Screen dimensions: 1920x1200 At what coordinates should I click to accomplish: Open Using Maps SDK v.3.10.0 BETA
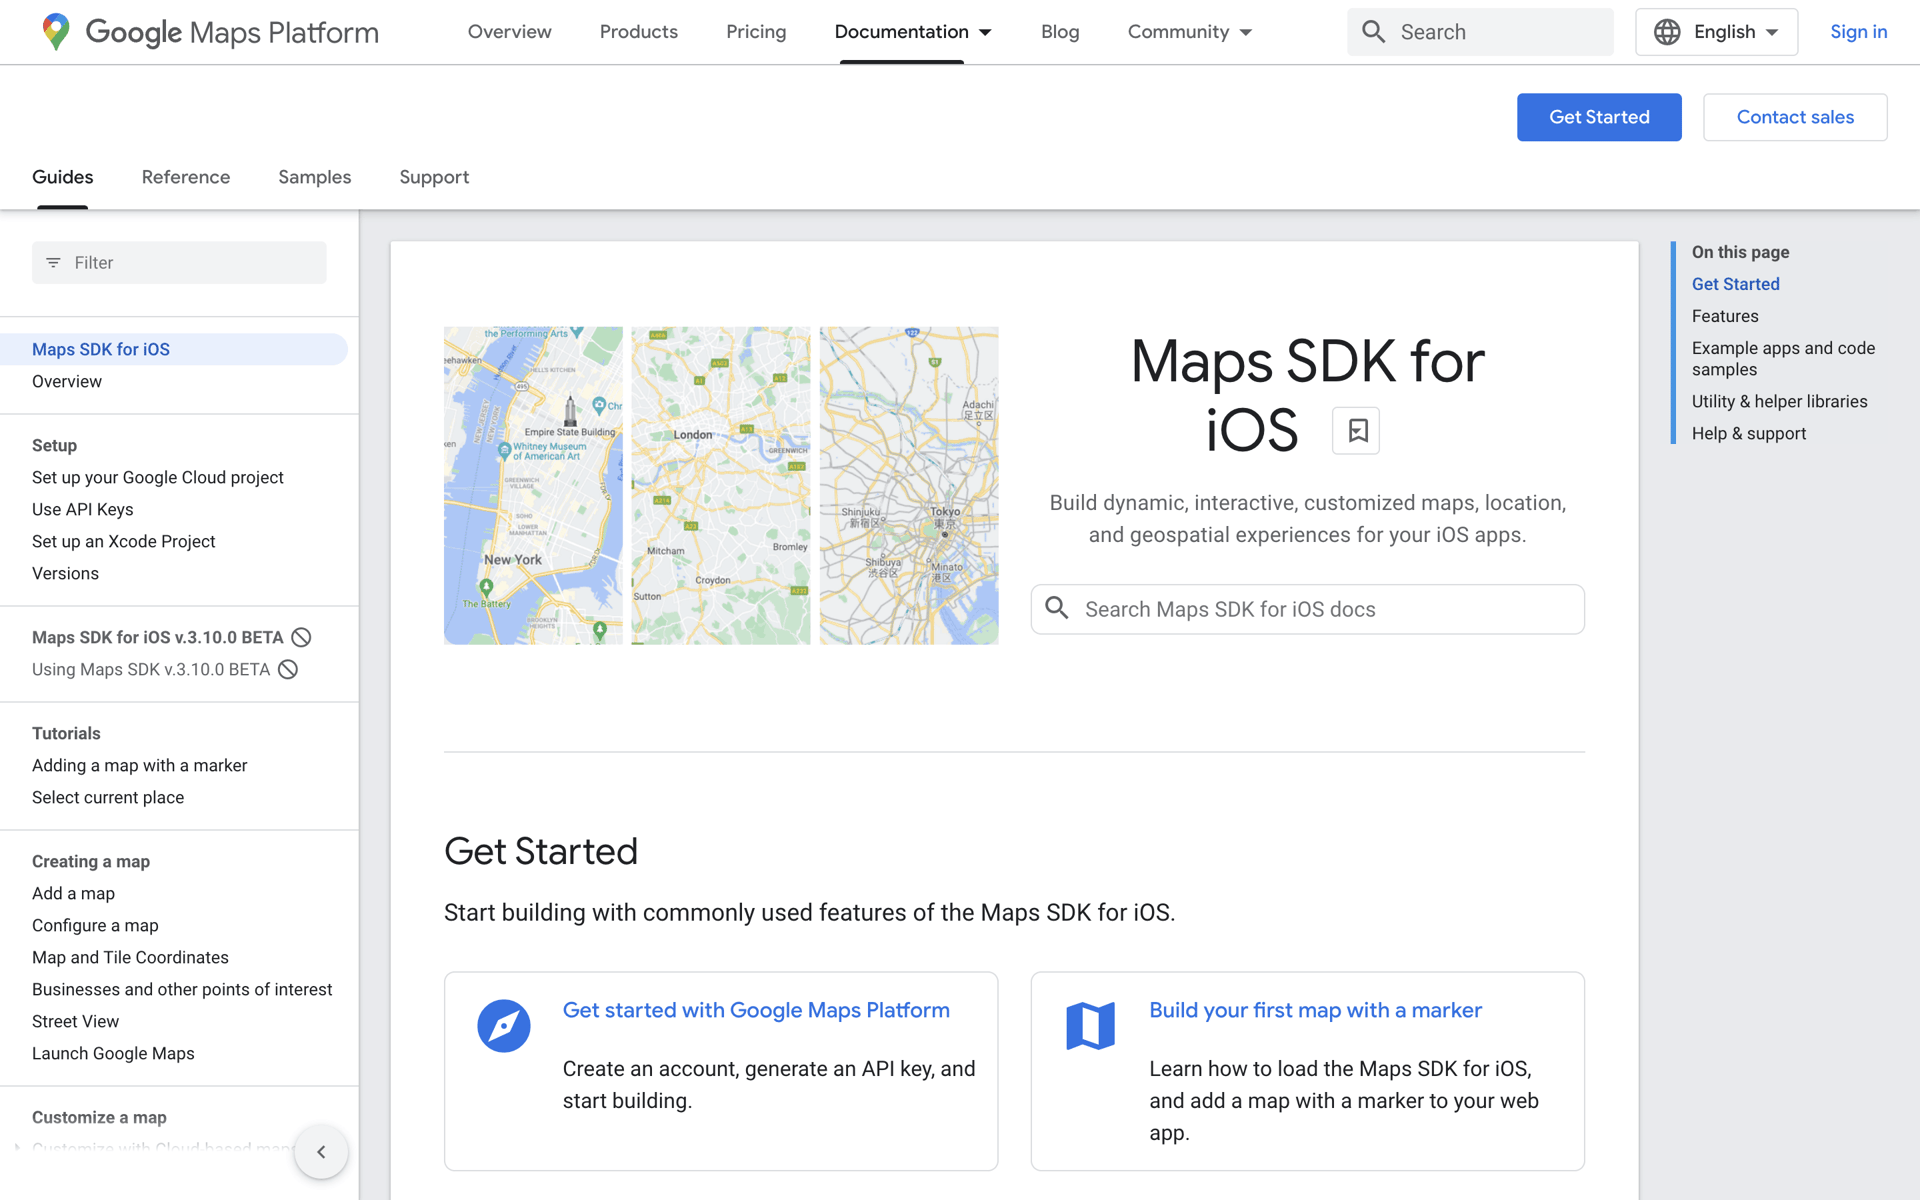pos(151,669)
